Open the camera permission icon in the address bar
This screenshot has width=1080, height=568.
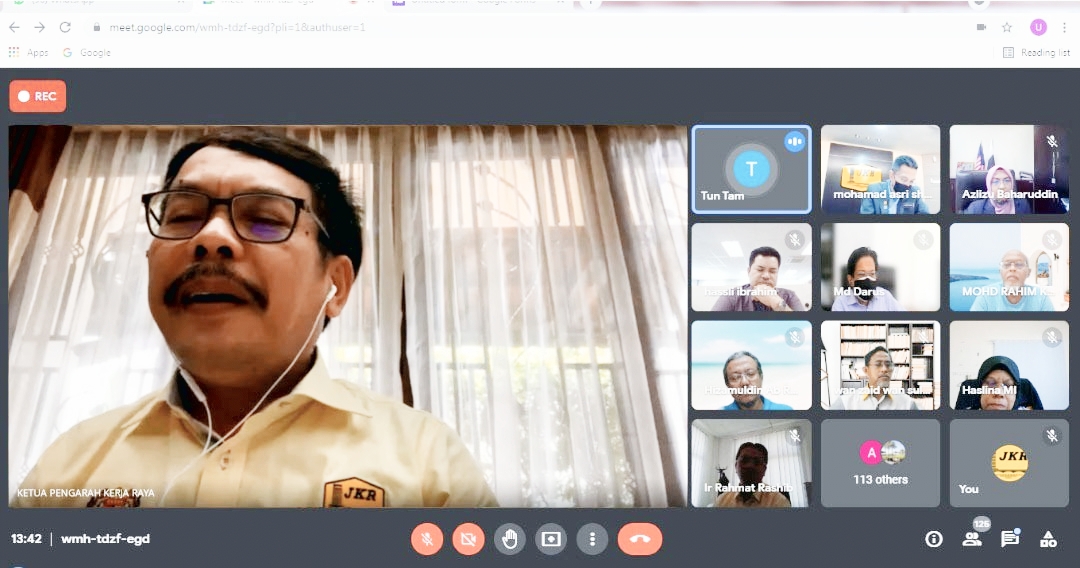(982, 28)
